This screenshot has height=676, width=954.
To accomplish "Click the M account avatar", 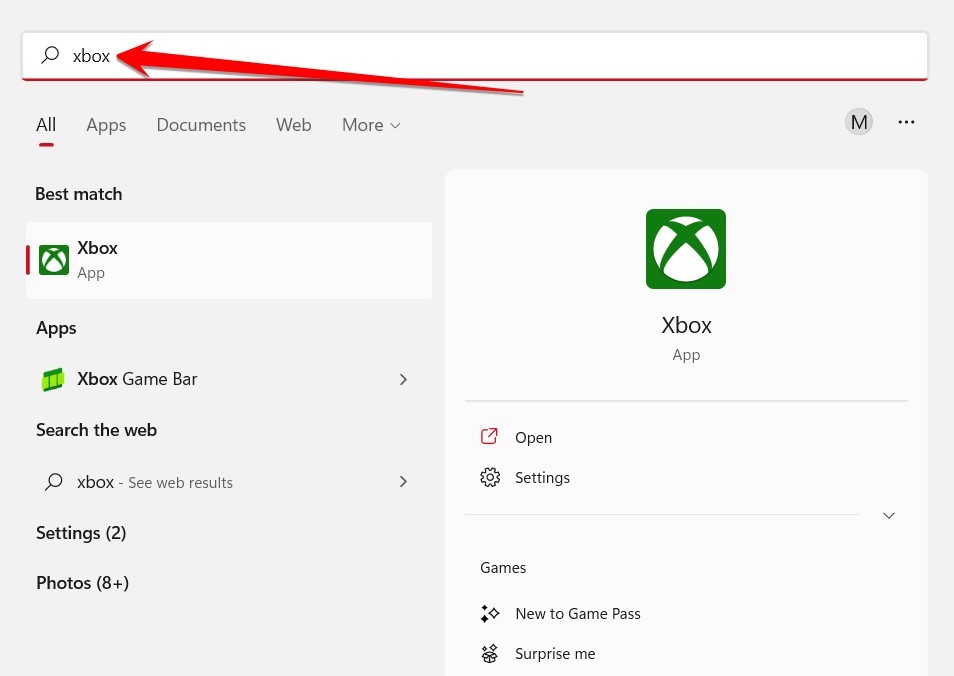I will coord(858,122).
